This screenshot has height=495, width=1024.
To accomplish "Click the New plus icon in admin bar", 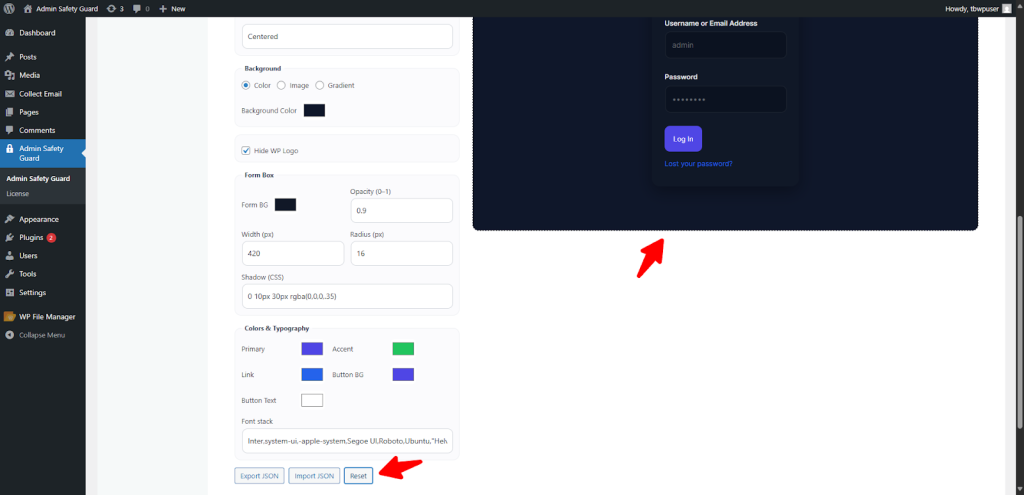I will (x=164, y=8).
